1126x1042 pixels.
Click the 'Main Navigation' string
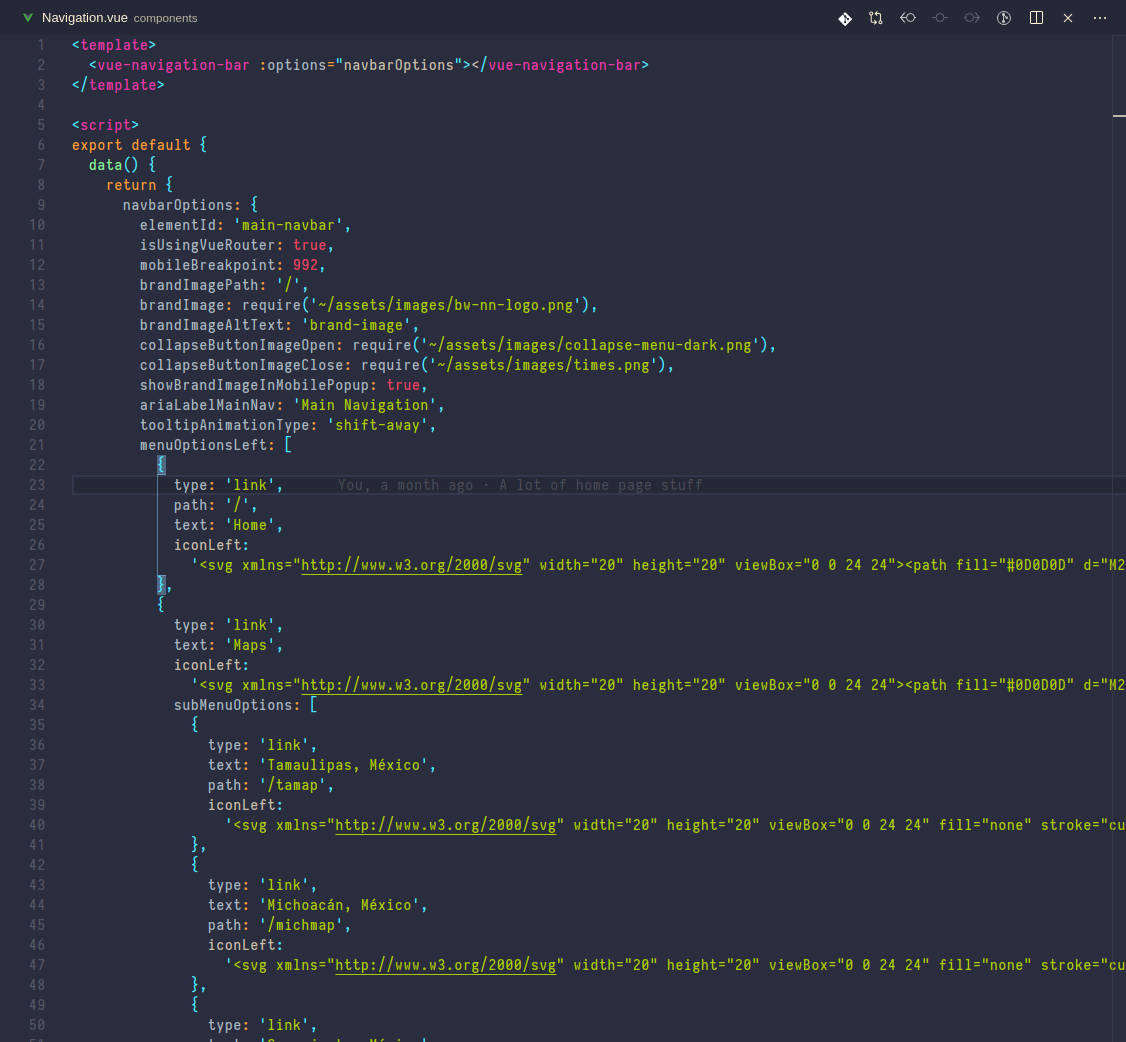(365, 406)
